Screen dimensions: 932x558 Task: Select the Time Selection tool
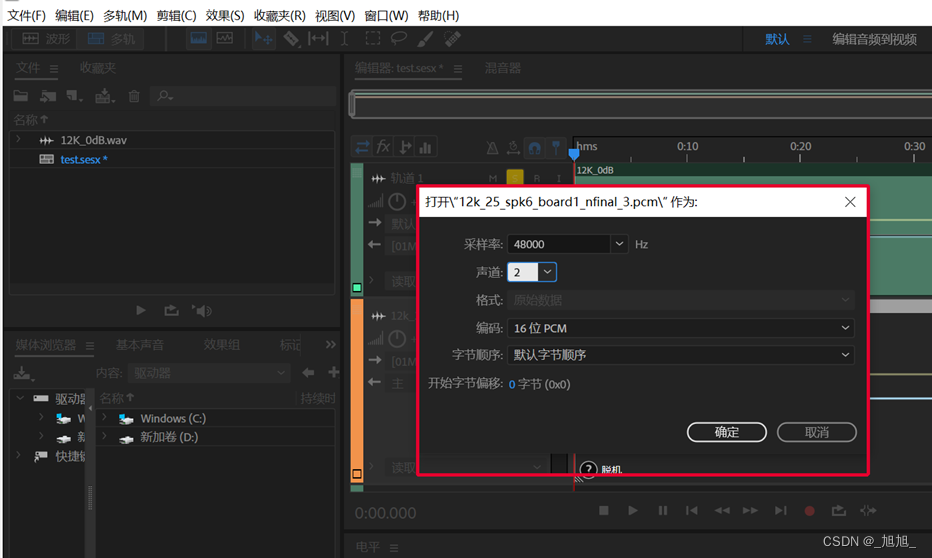coord(344,39)
